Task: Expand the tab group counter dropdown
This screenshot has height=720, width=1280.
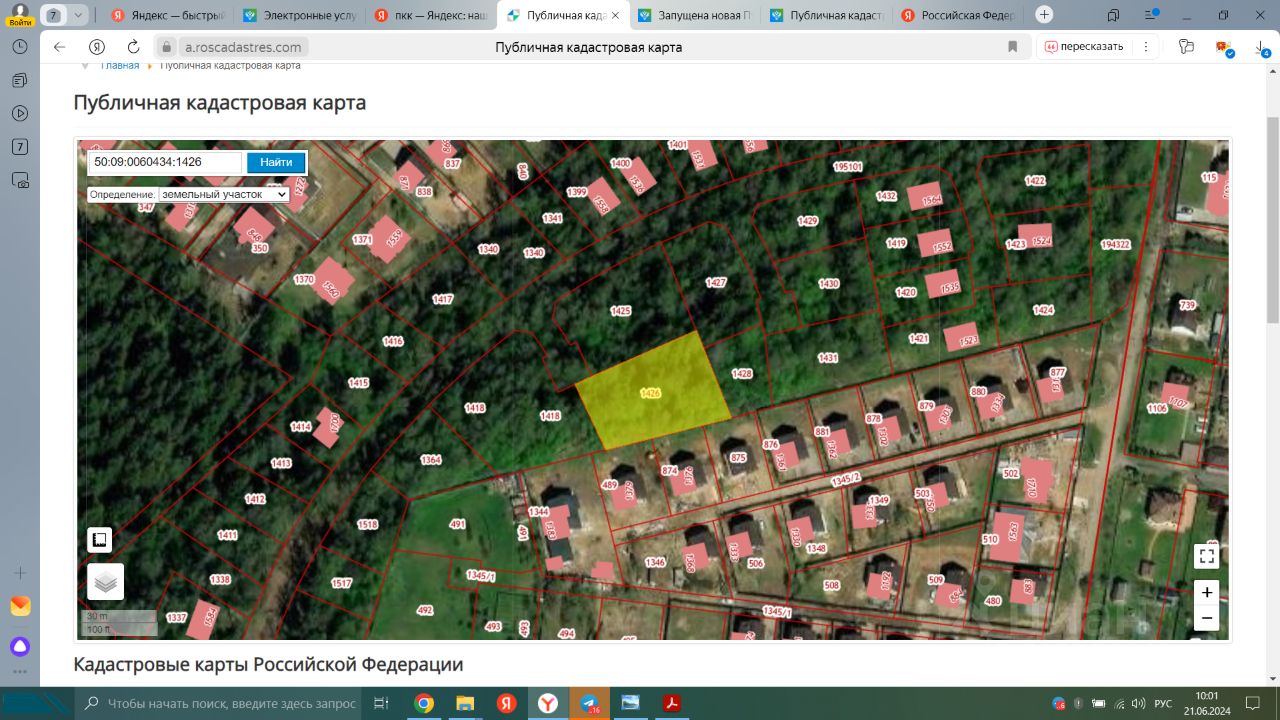Action: [x=78, y=15]
